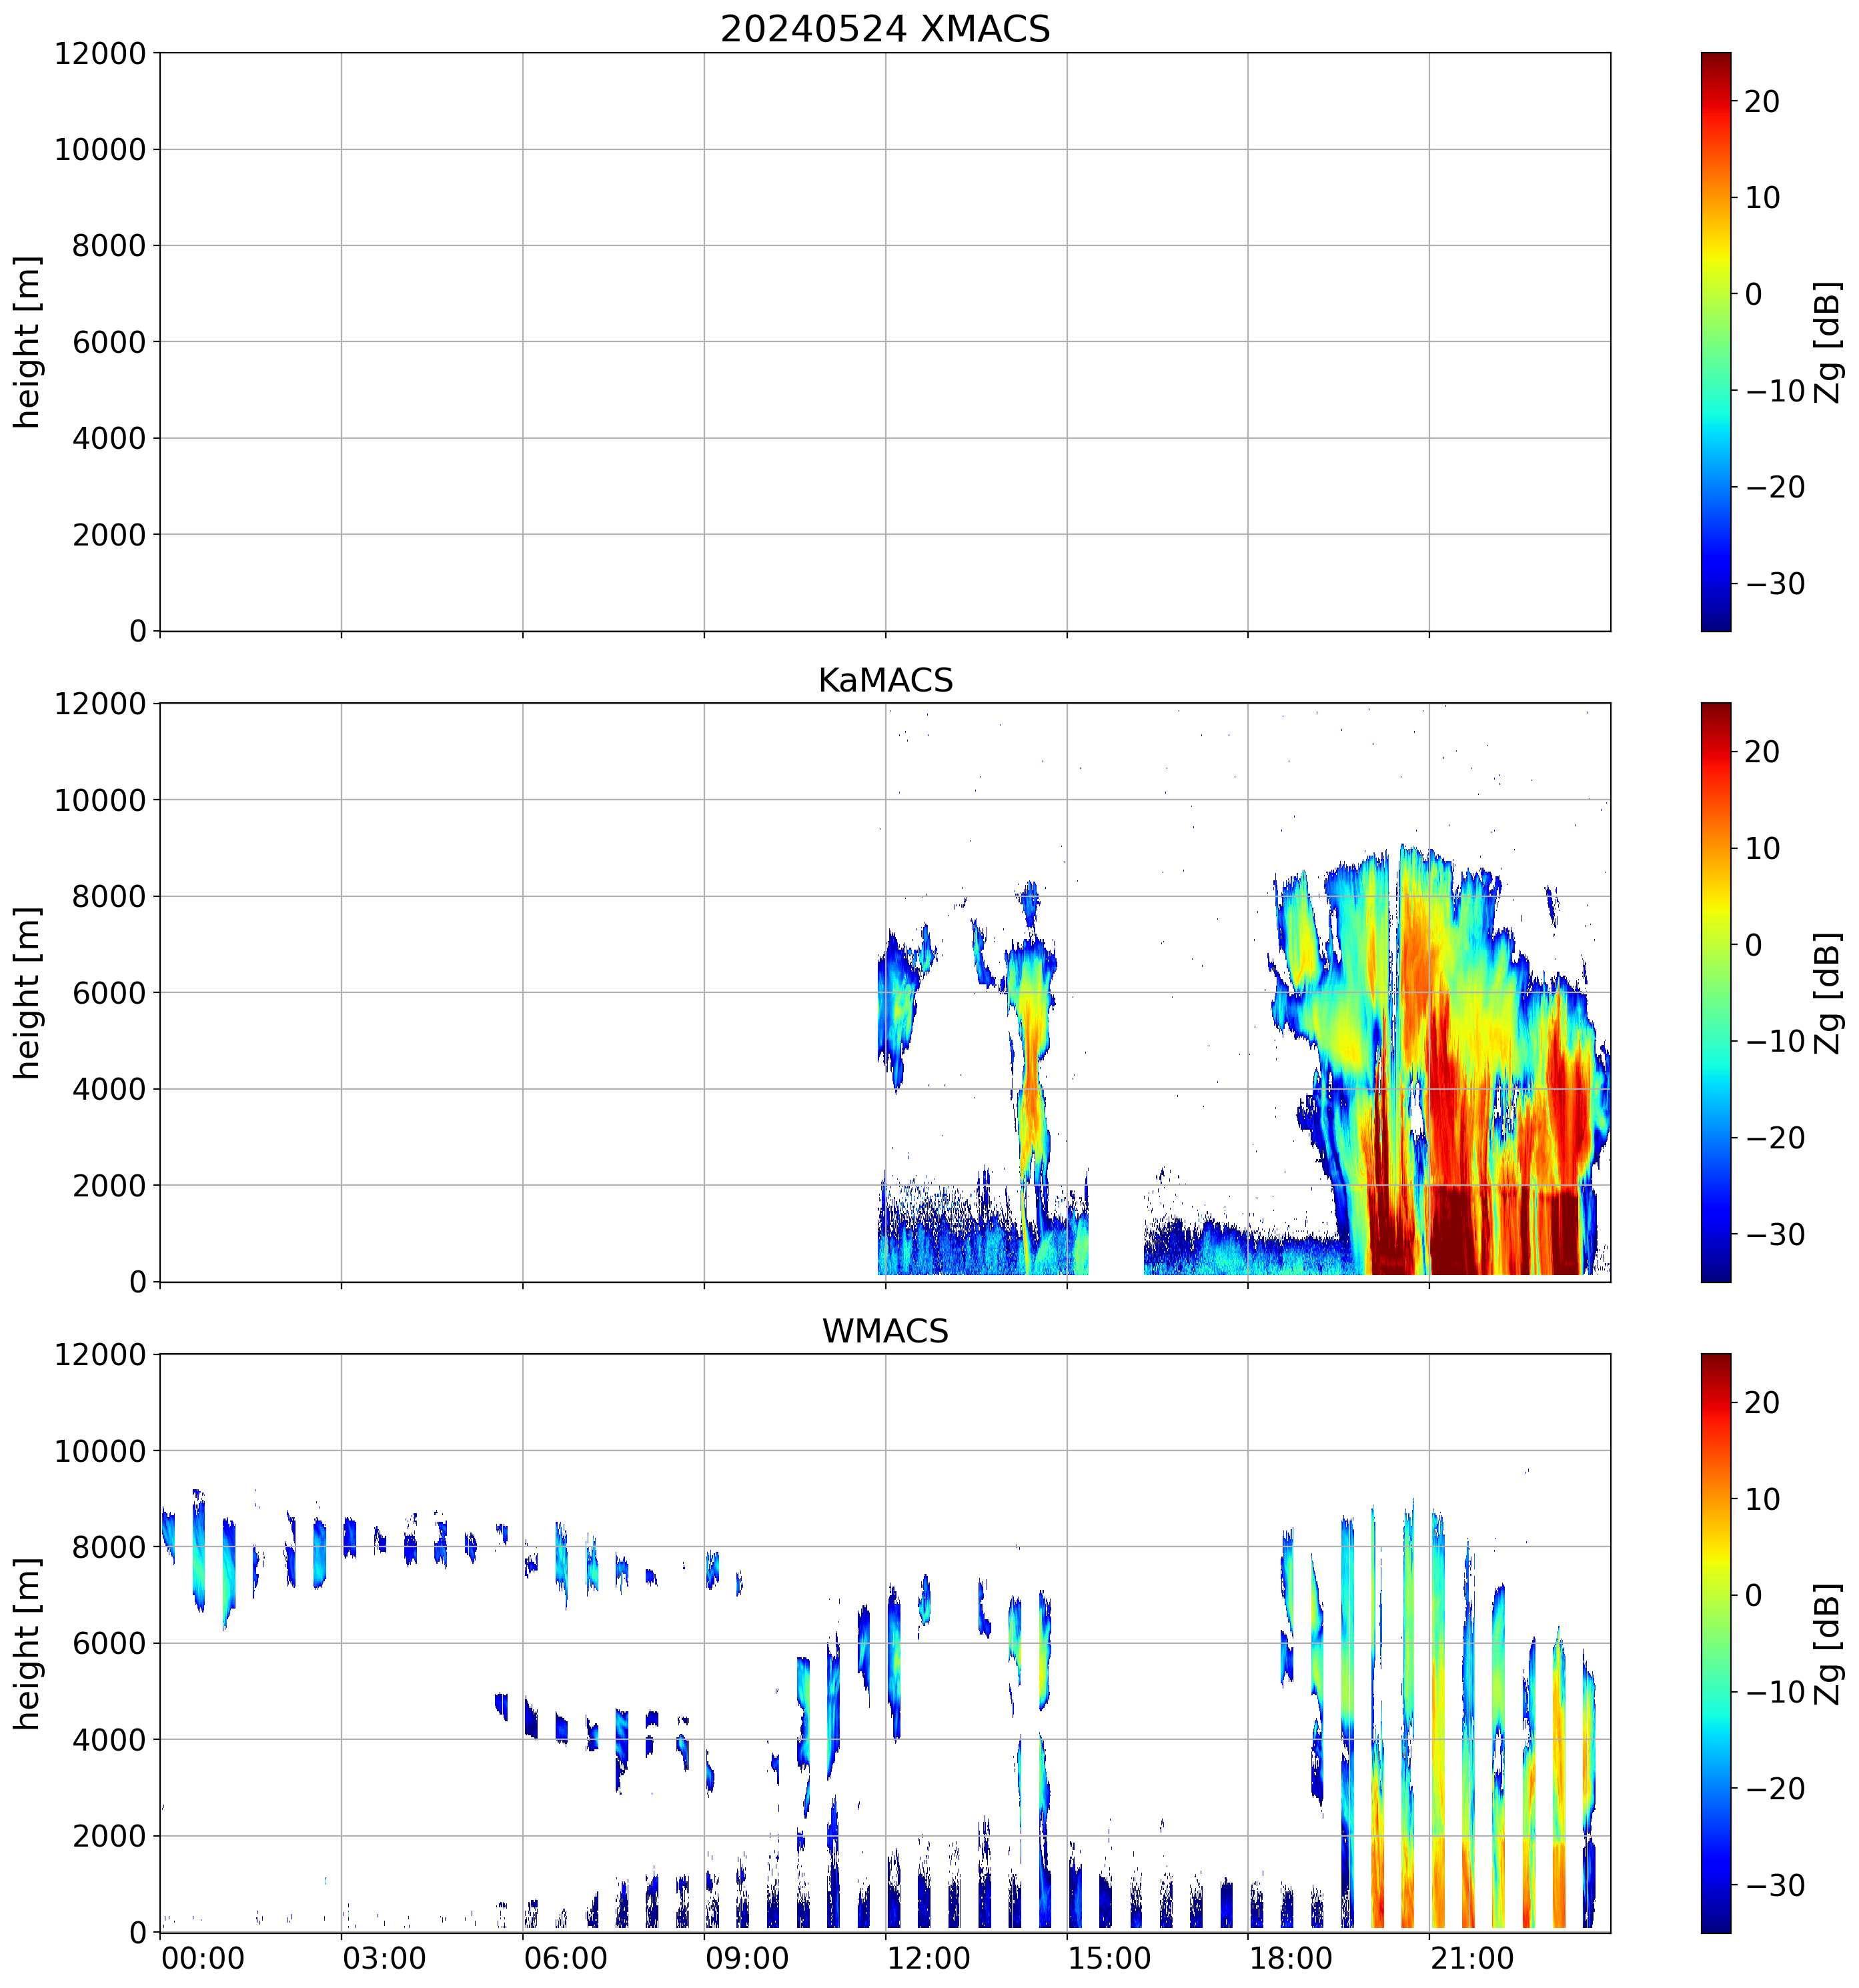Click the 09:00 time axis label
The image size is (1859, 1988).
click(747, 1958)
